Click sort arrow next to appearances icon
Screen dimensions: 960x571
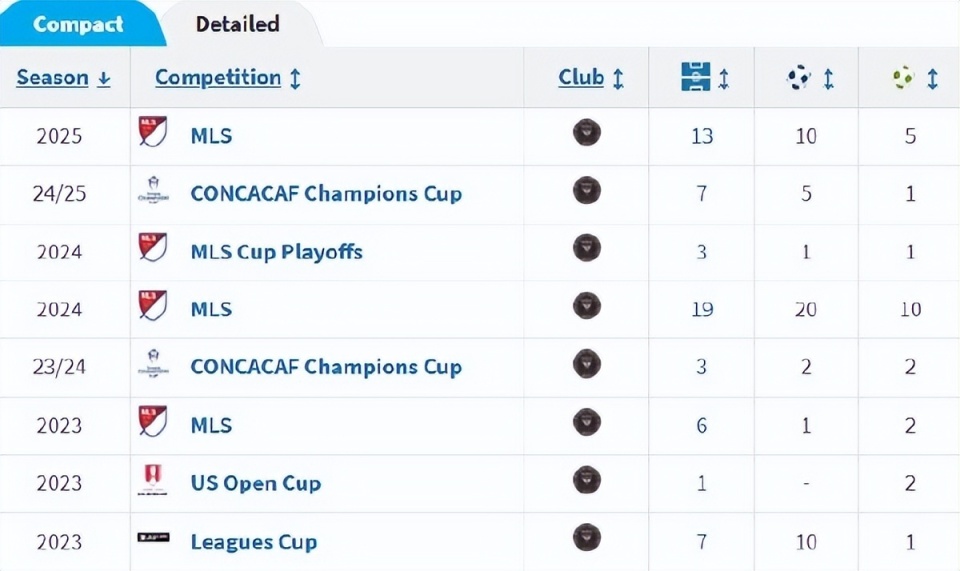(723, 78)
